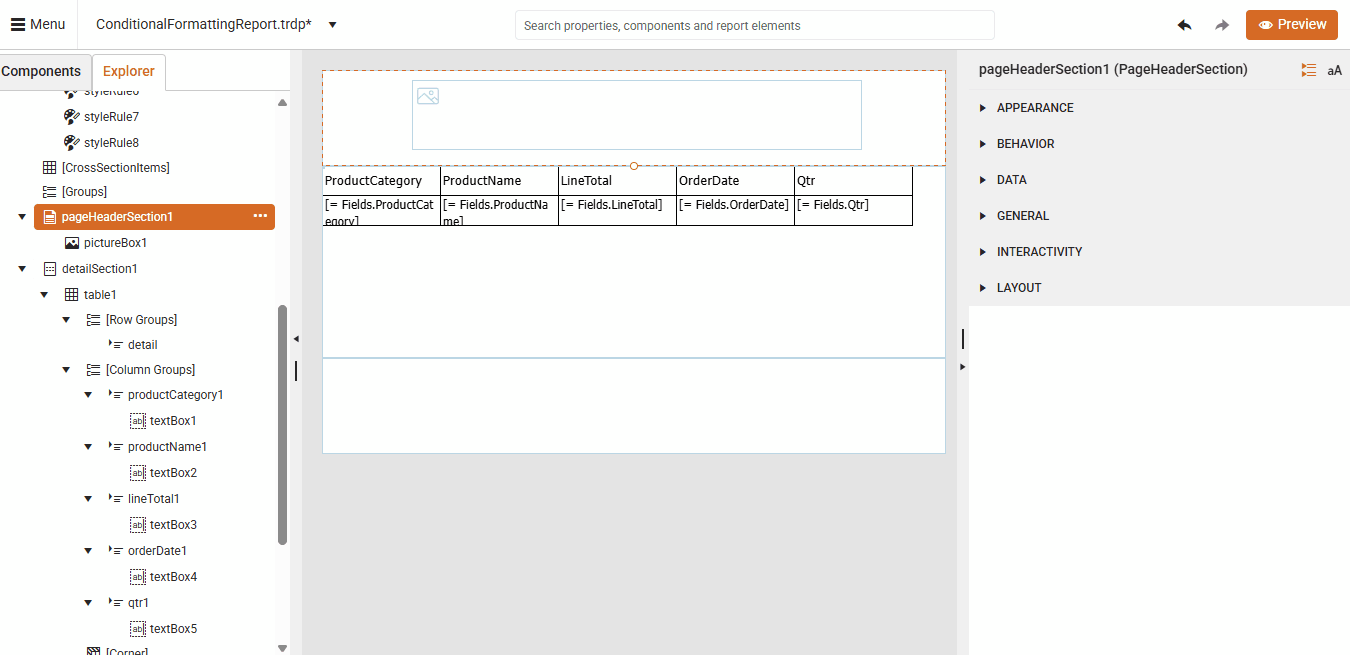
Task: Select the styleRule7 tree item label
Action: (x=111, y=117)
